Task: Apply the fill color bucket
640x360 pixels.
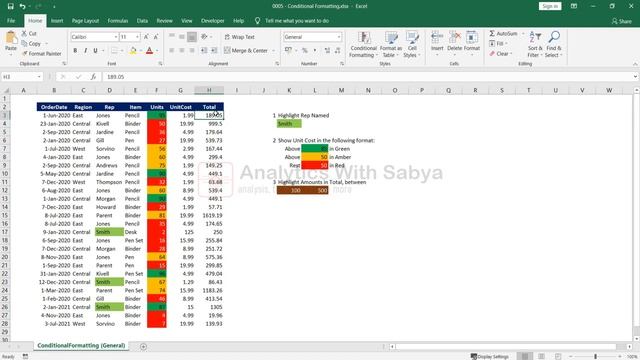Action: (x=133, y=51)
